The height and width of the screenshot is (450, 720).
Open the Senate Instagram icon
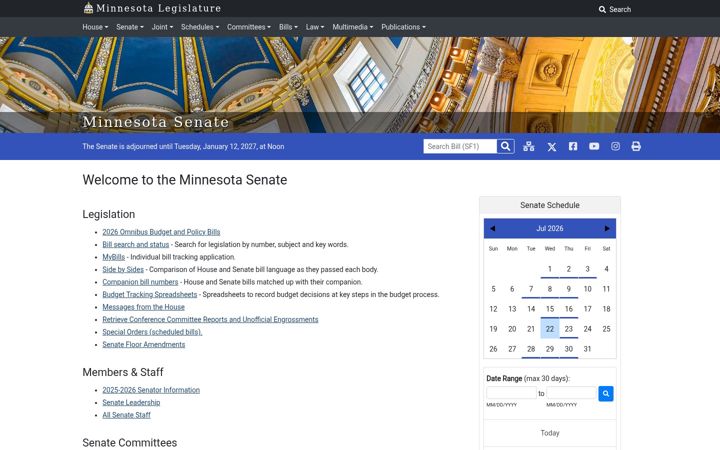pos(615,146)
